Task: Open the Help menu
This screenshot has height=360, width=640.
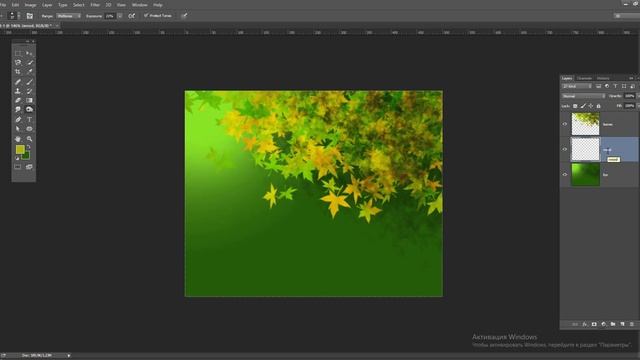Action: coord(158,5)
